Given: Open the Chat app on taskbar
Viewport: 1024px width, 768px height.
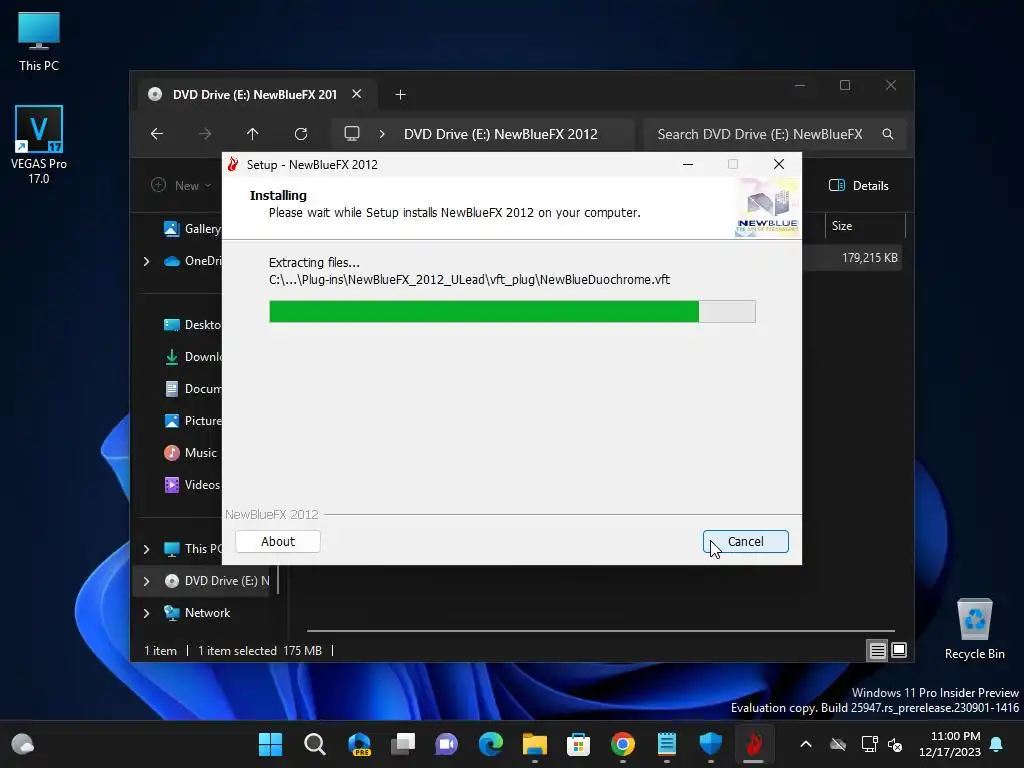Looking at the screenshot, I should click(447, 744).
